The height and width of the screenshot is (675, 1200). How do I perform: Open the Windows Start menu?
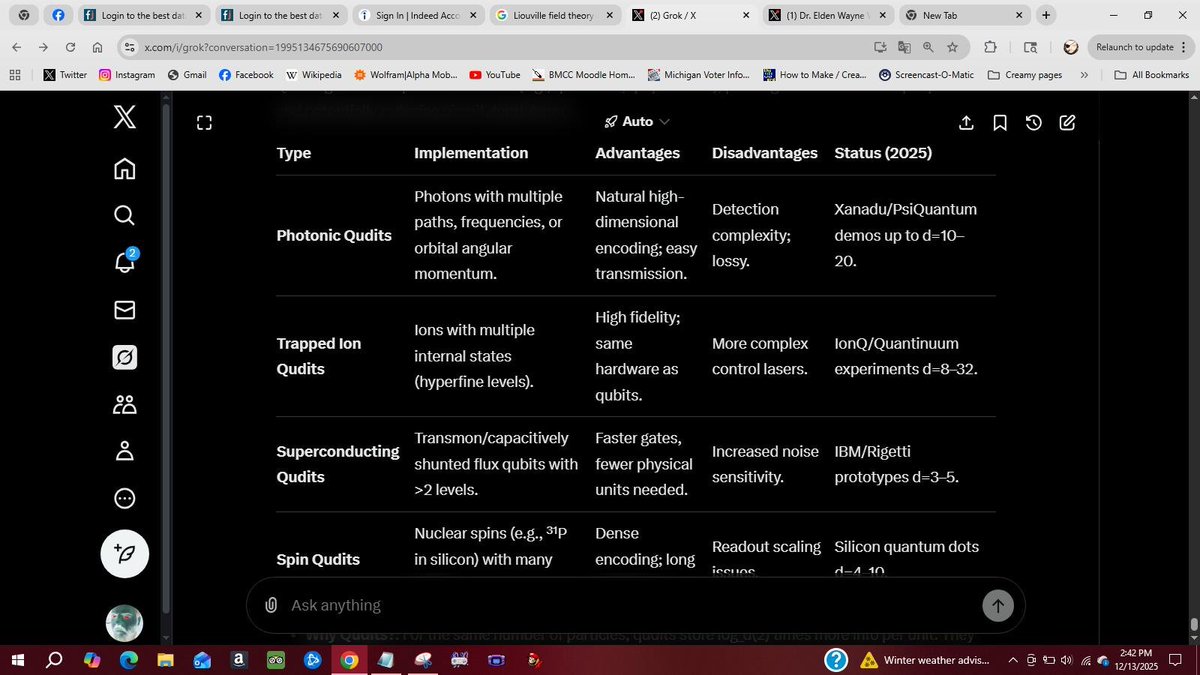[17, 660]
